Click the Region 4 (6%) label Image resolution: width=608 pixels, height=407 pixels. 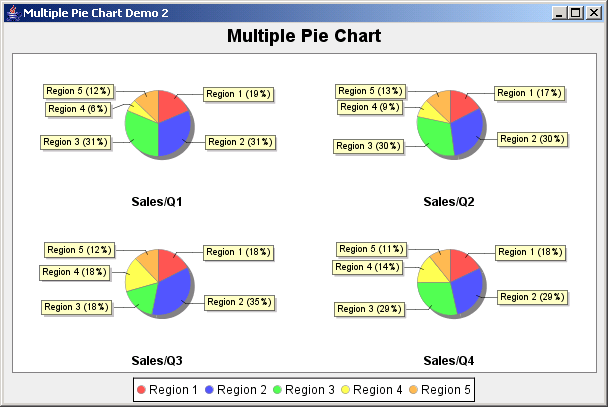(77, 109)
